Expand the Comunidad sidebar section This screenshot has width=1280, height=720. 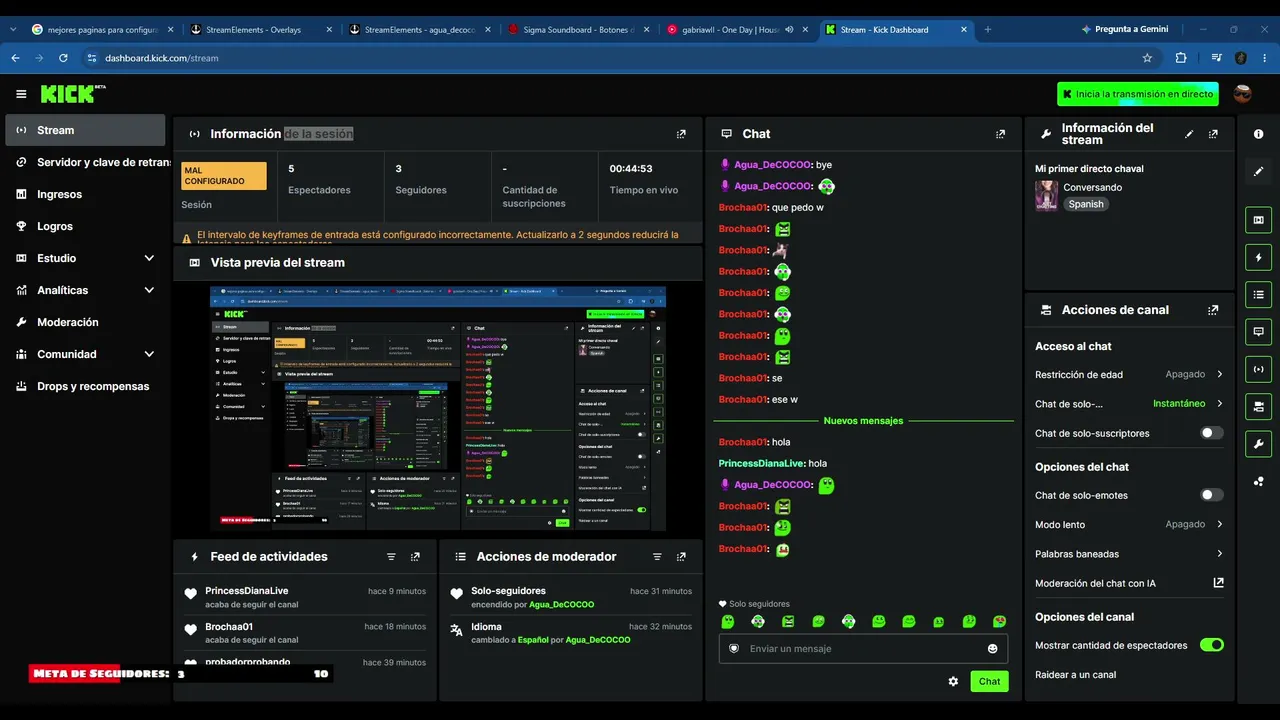[x=149, y=354]
